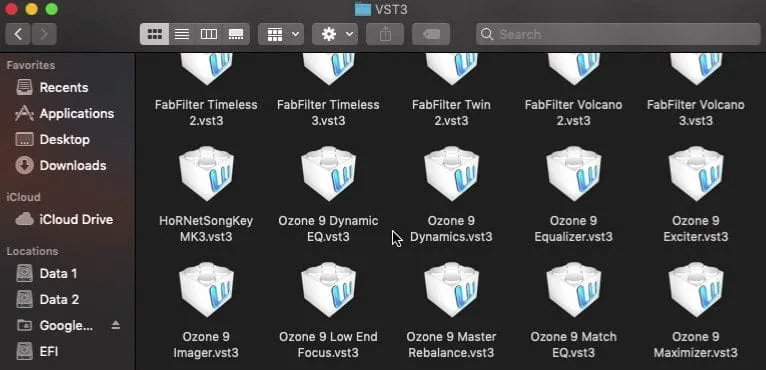
Task: Open Recents in the sidebar
Action: (x=67, y=87)
